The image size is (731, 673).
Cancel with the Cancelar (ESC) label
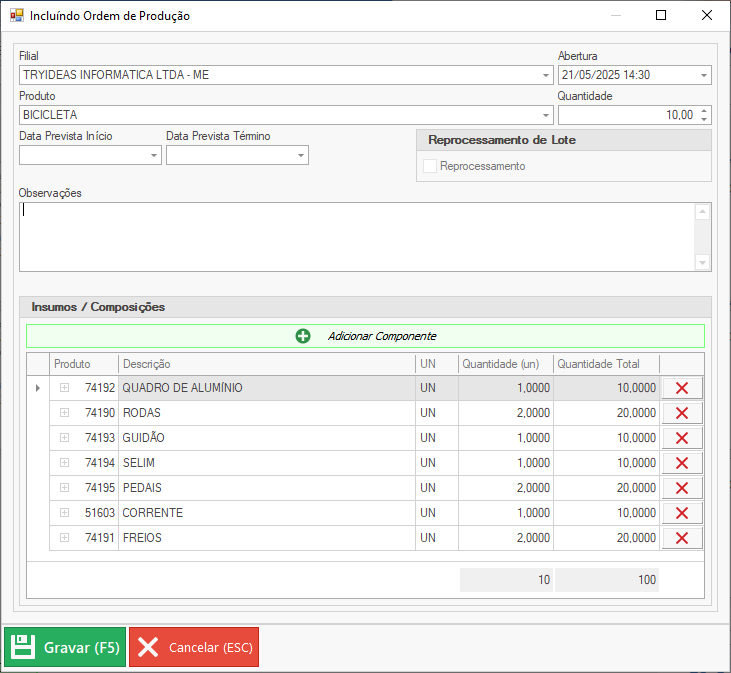pos(211,647)
